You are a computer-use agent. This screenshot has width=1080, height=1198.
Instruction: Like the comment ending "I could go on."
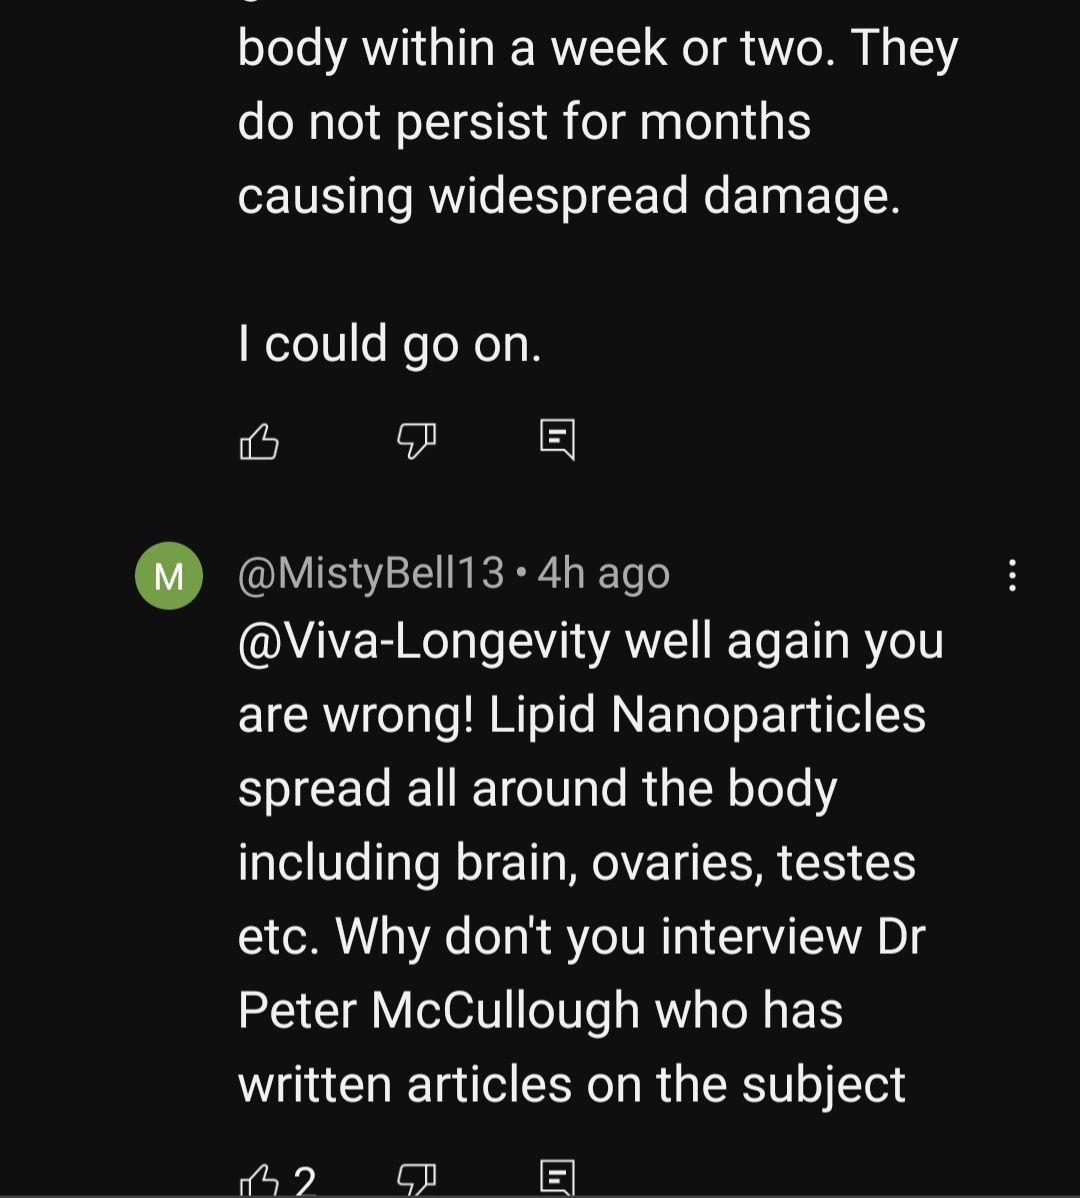pos(259,440)
